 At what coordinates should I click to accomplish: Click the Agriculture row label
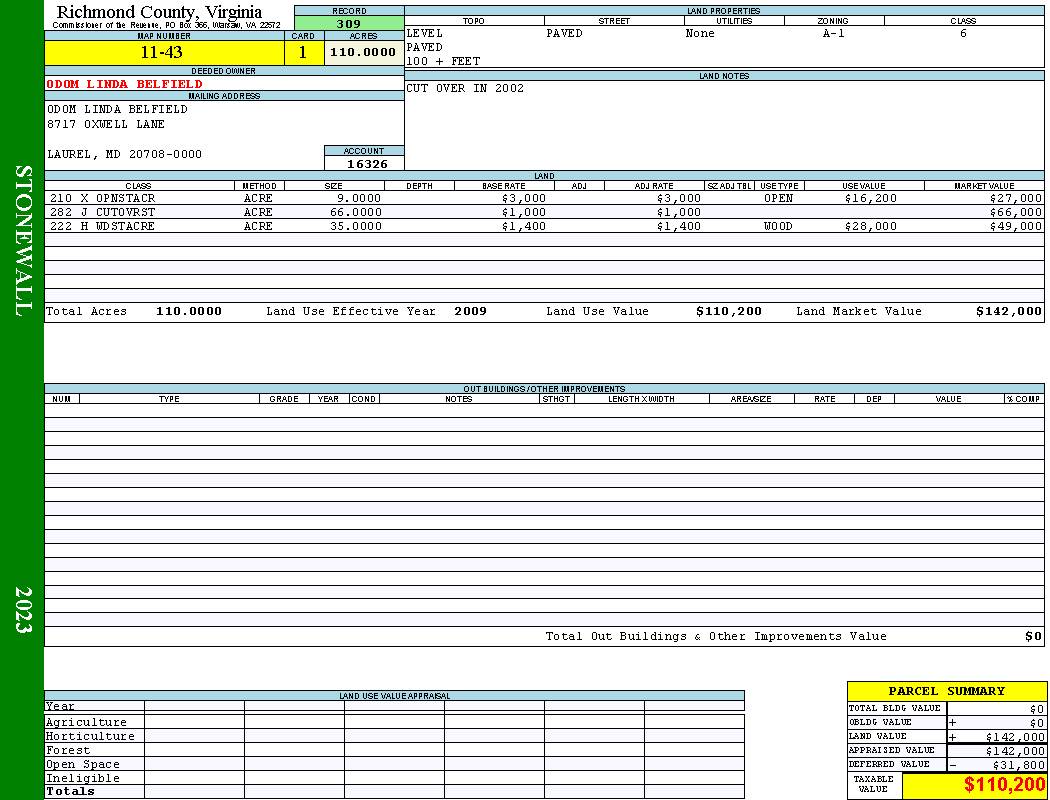pos(86,722)
